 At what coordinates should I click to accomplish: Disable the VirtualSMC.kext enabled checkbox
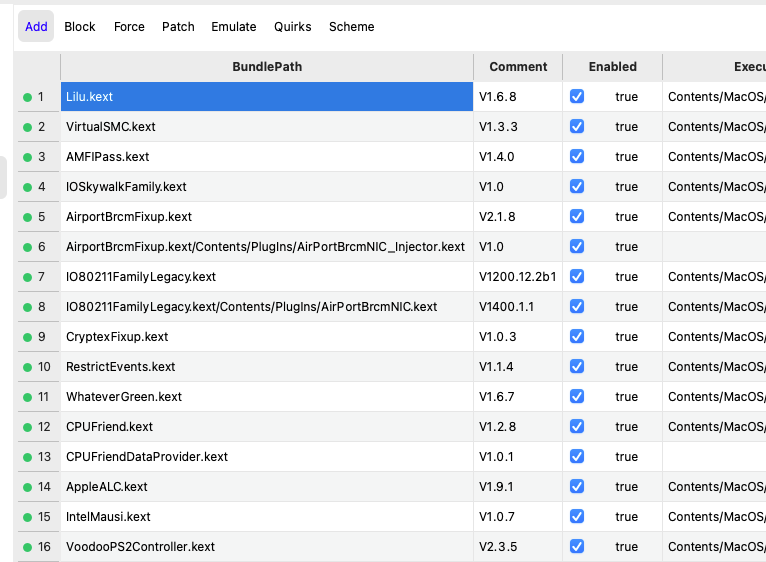pos(577,127)
